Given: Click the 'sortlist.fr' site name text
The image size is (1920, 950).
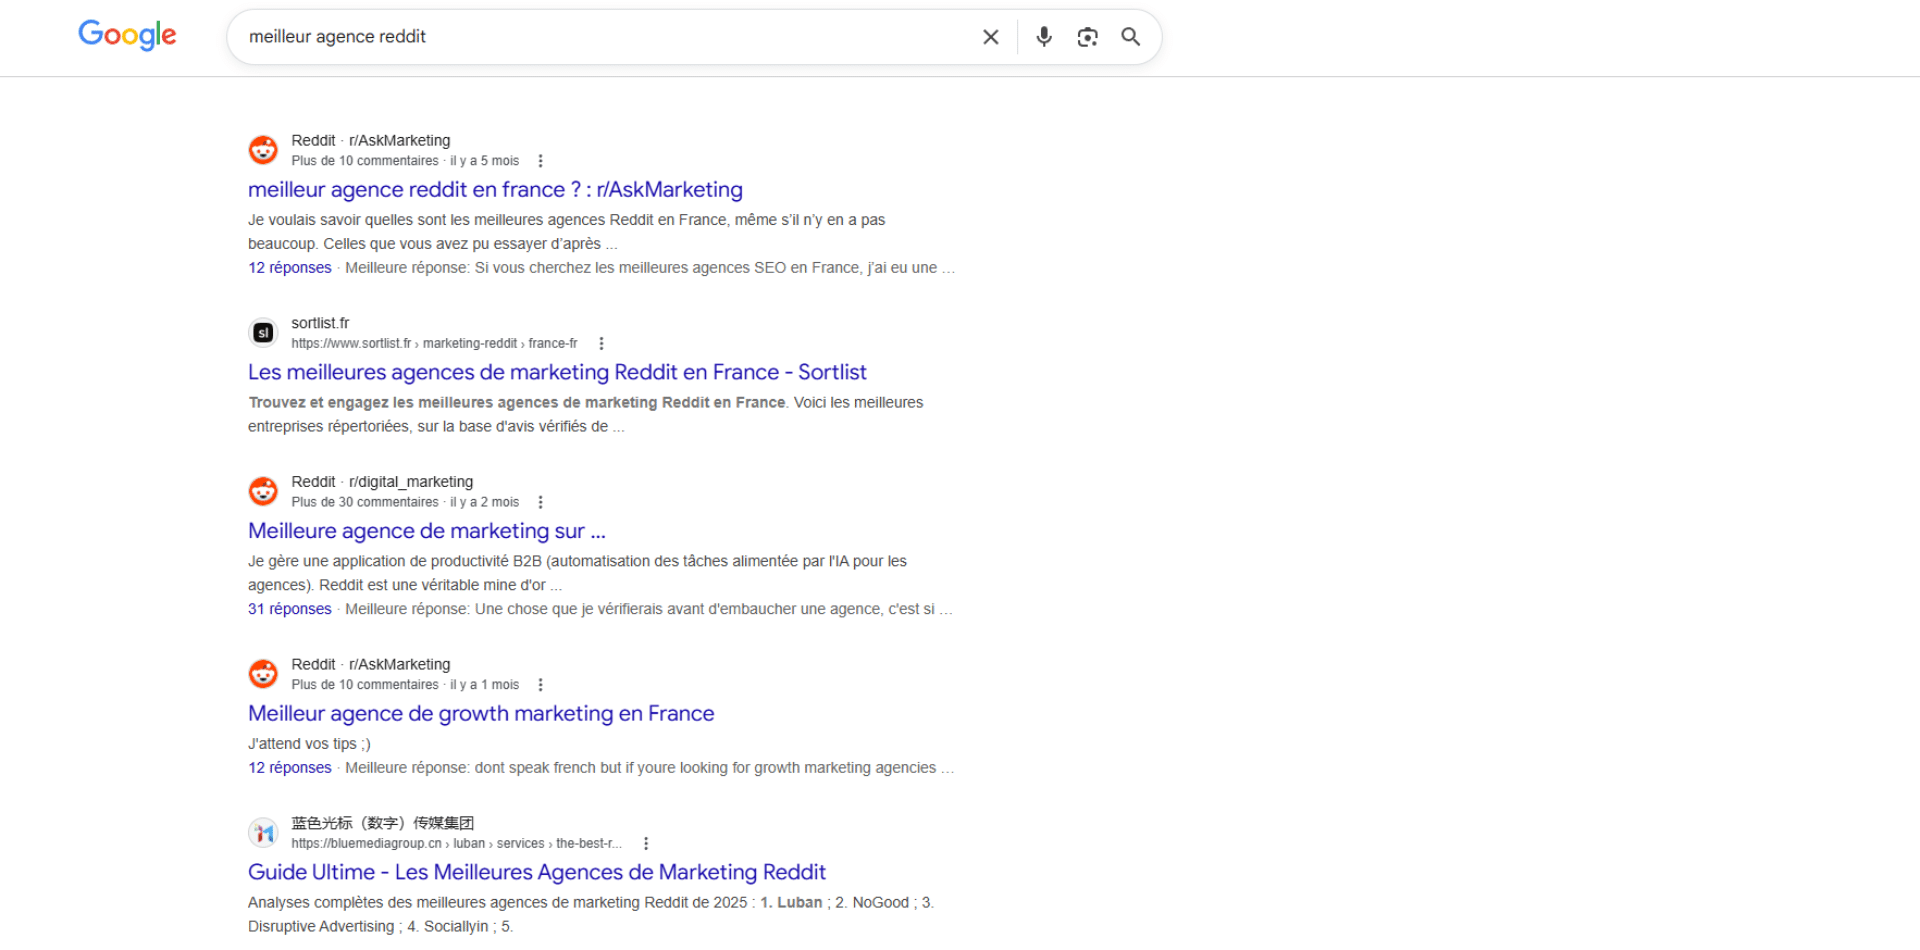Looking at the screenshot, I should click(320, 323).
